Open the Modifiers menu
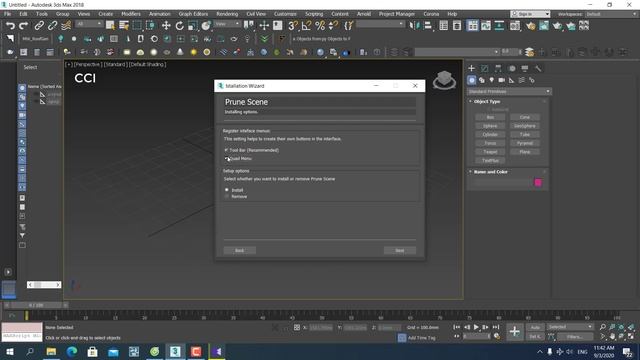This screenshot has width=640, height=360. coord(131,14)
